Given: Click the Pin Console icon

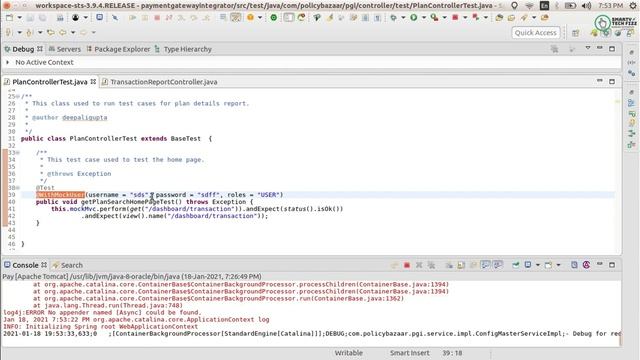Looking at the screenshot, I should point(516,265).
